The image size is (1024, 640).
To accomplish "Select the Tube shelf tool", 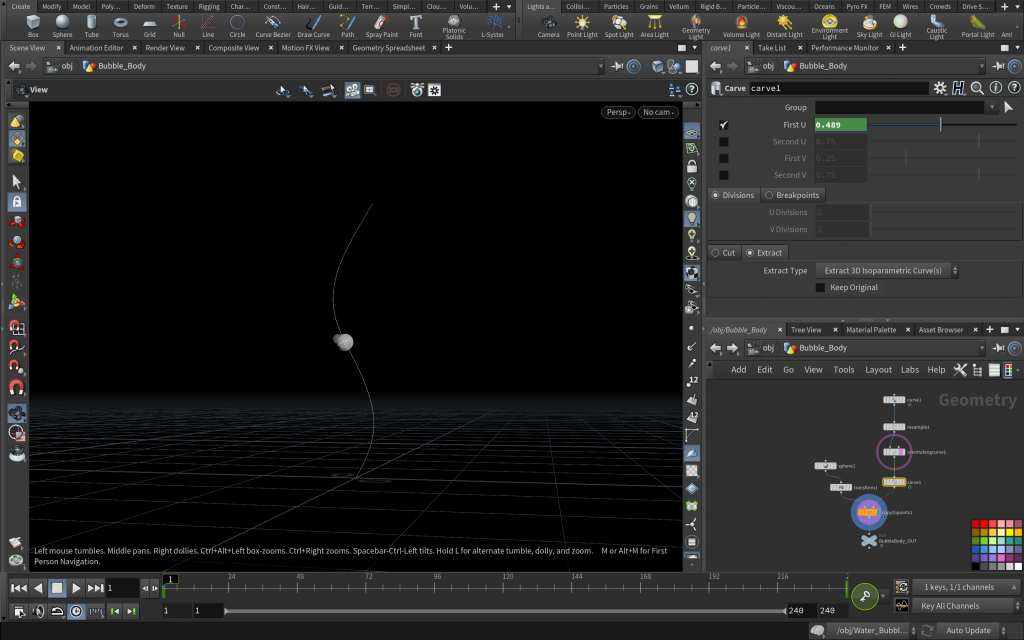I will coord(91,26).
